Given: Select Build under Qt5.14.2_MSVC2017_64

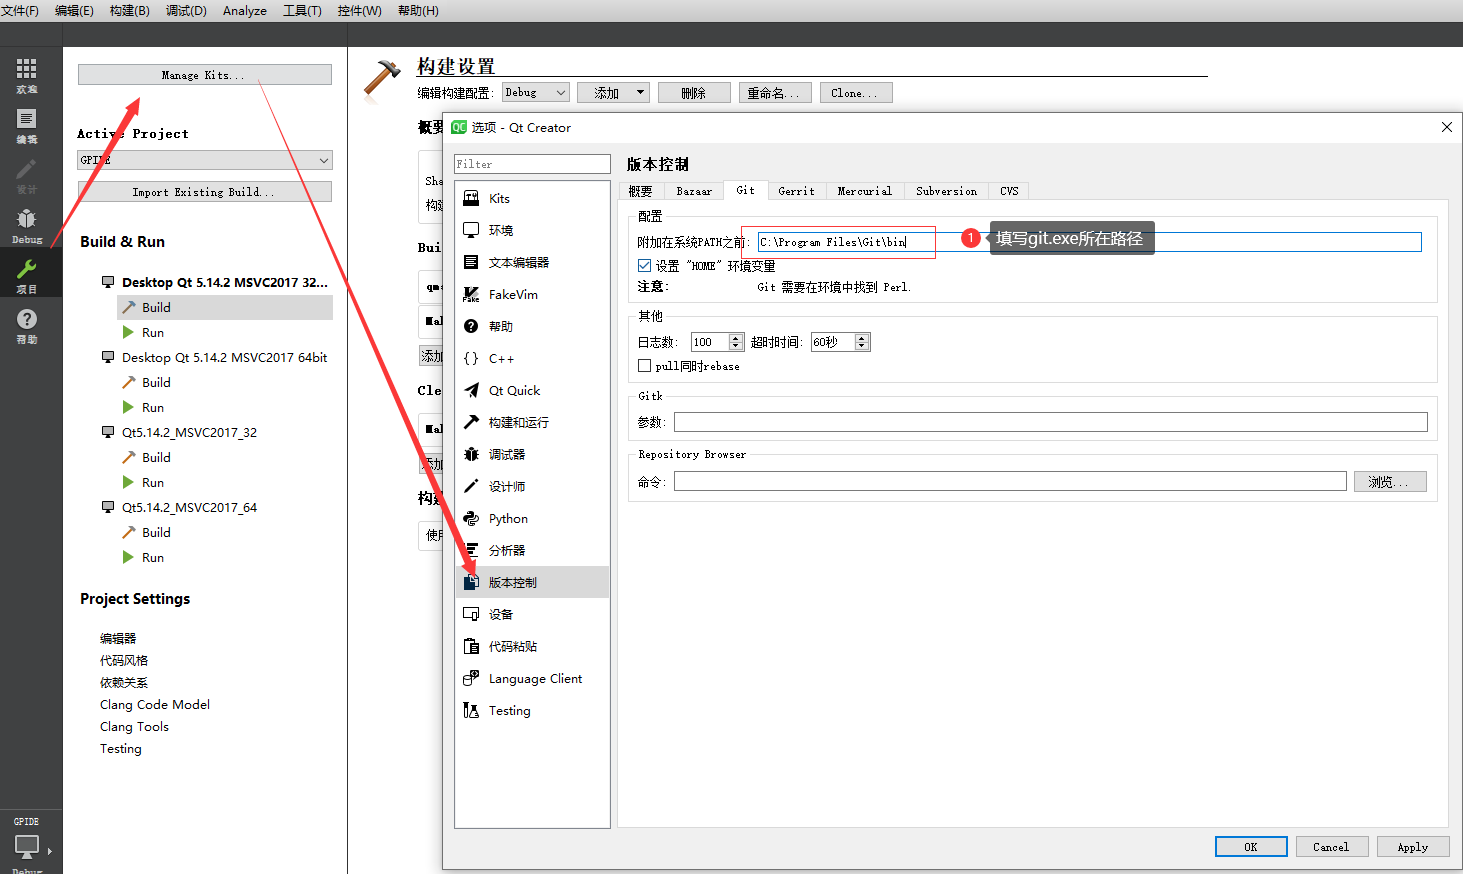Looking at the screenshot, I should tap(156, 532).
